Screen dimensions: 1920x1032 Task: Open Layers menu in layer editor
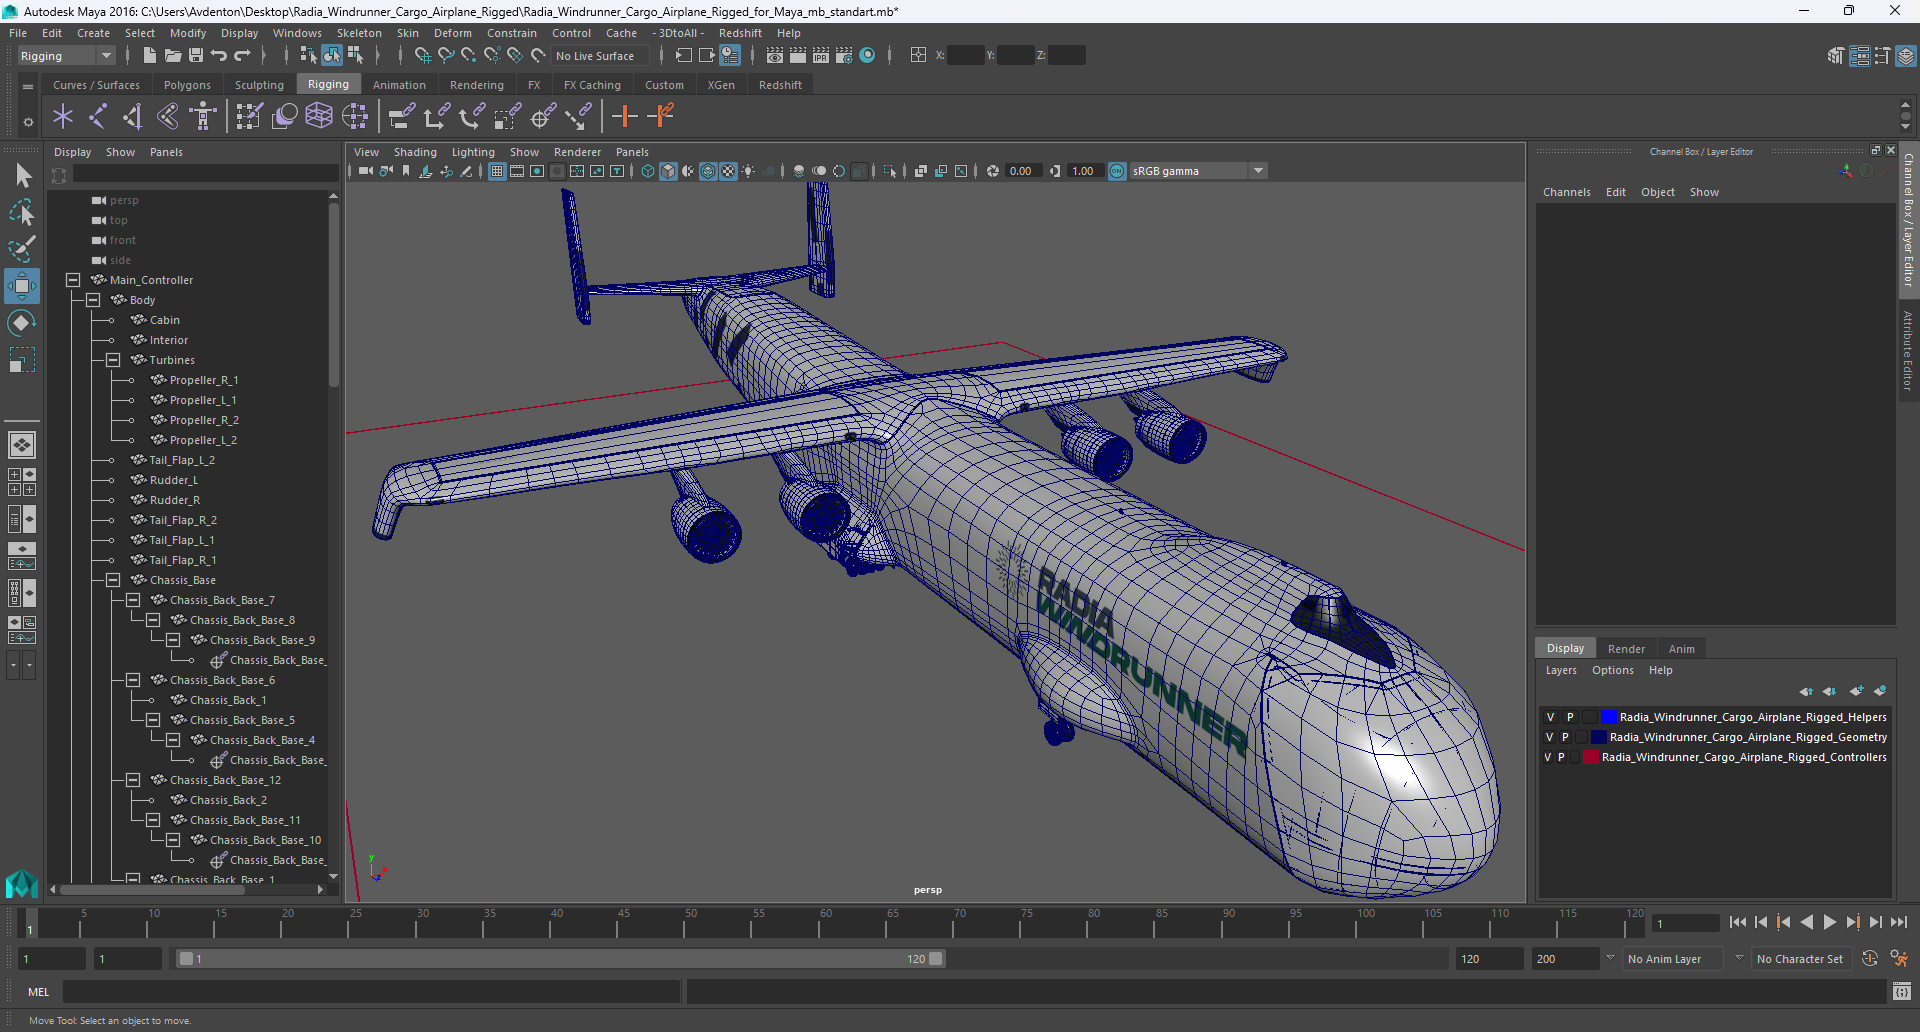point(1560,670)
